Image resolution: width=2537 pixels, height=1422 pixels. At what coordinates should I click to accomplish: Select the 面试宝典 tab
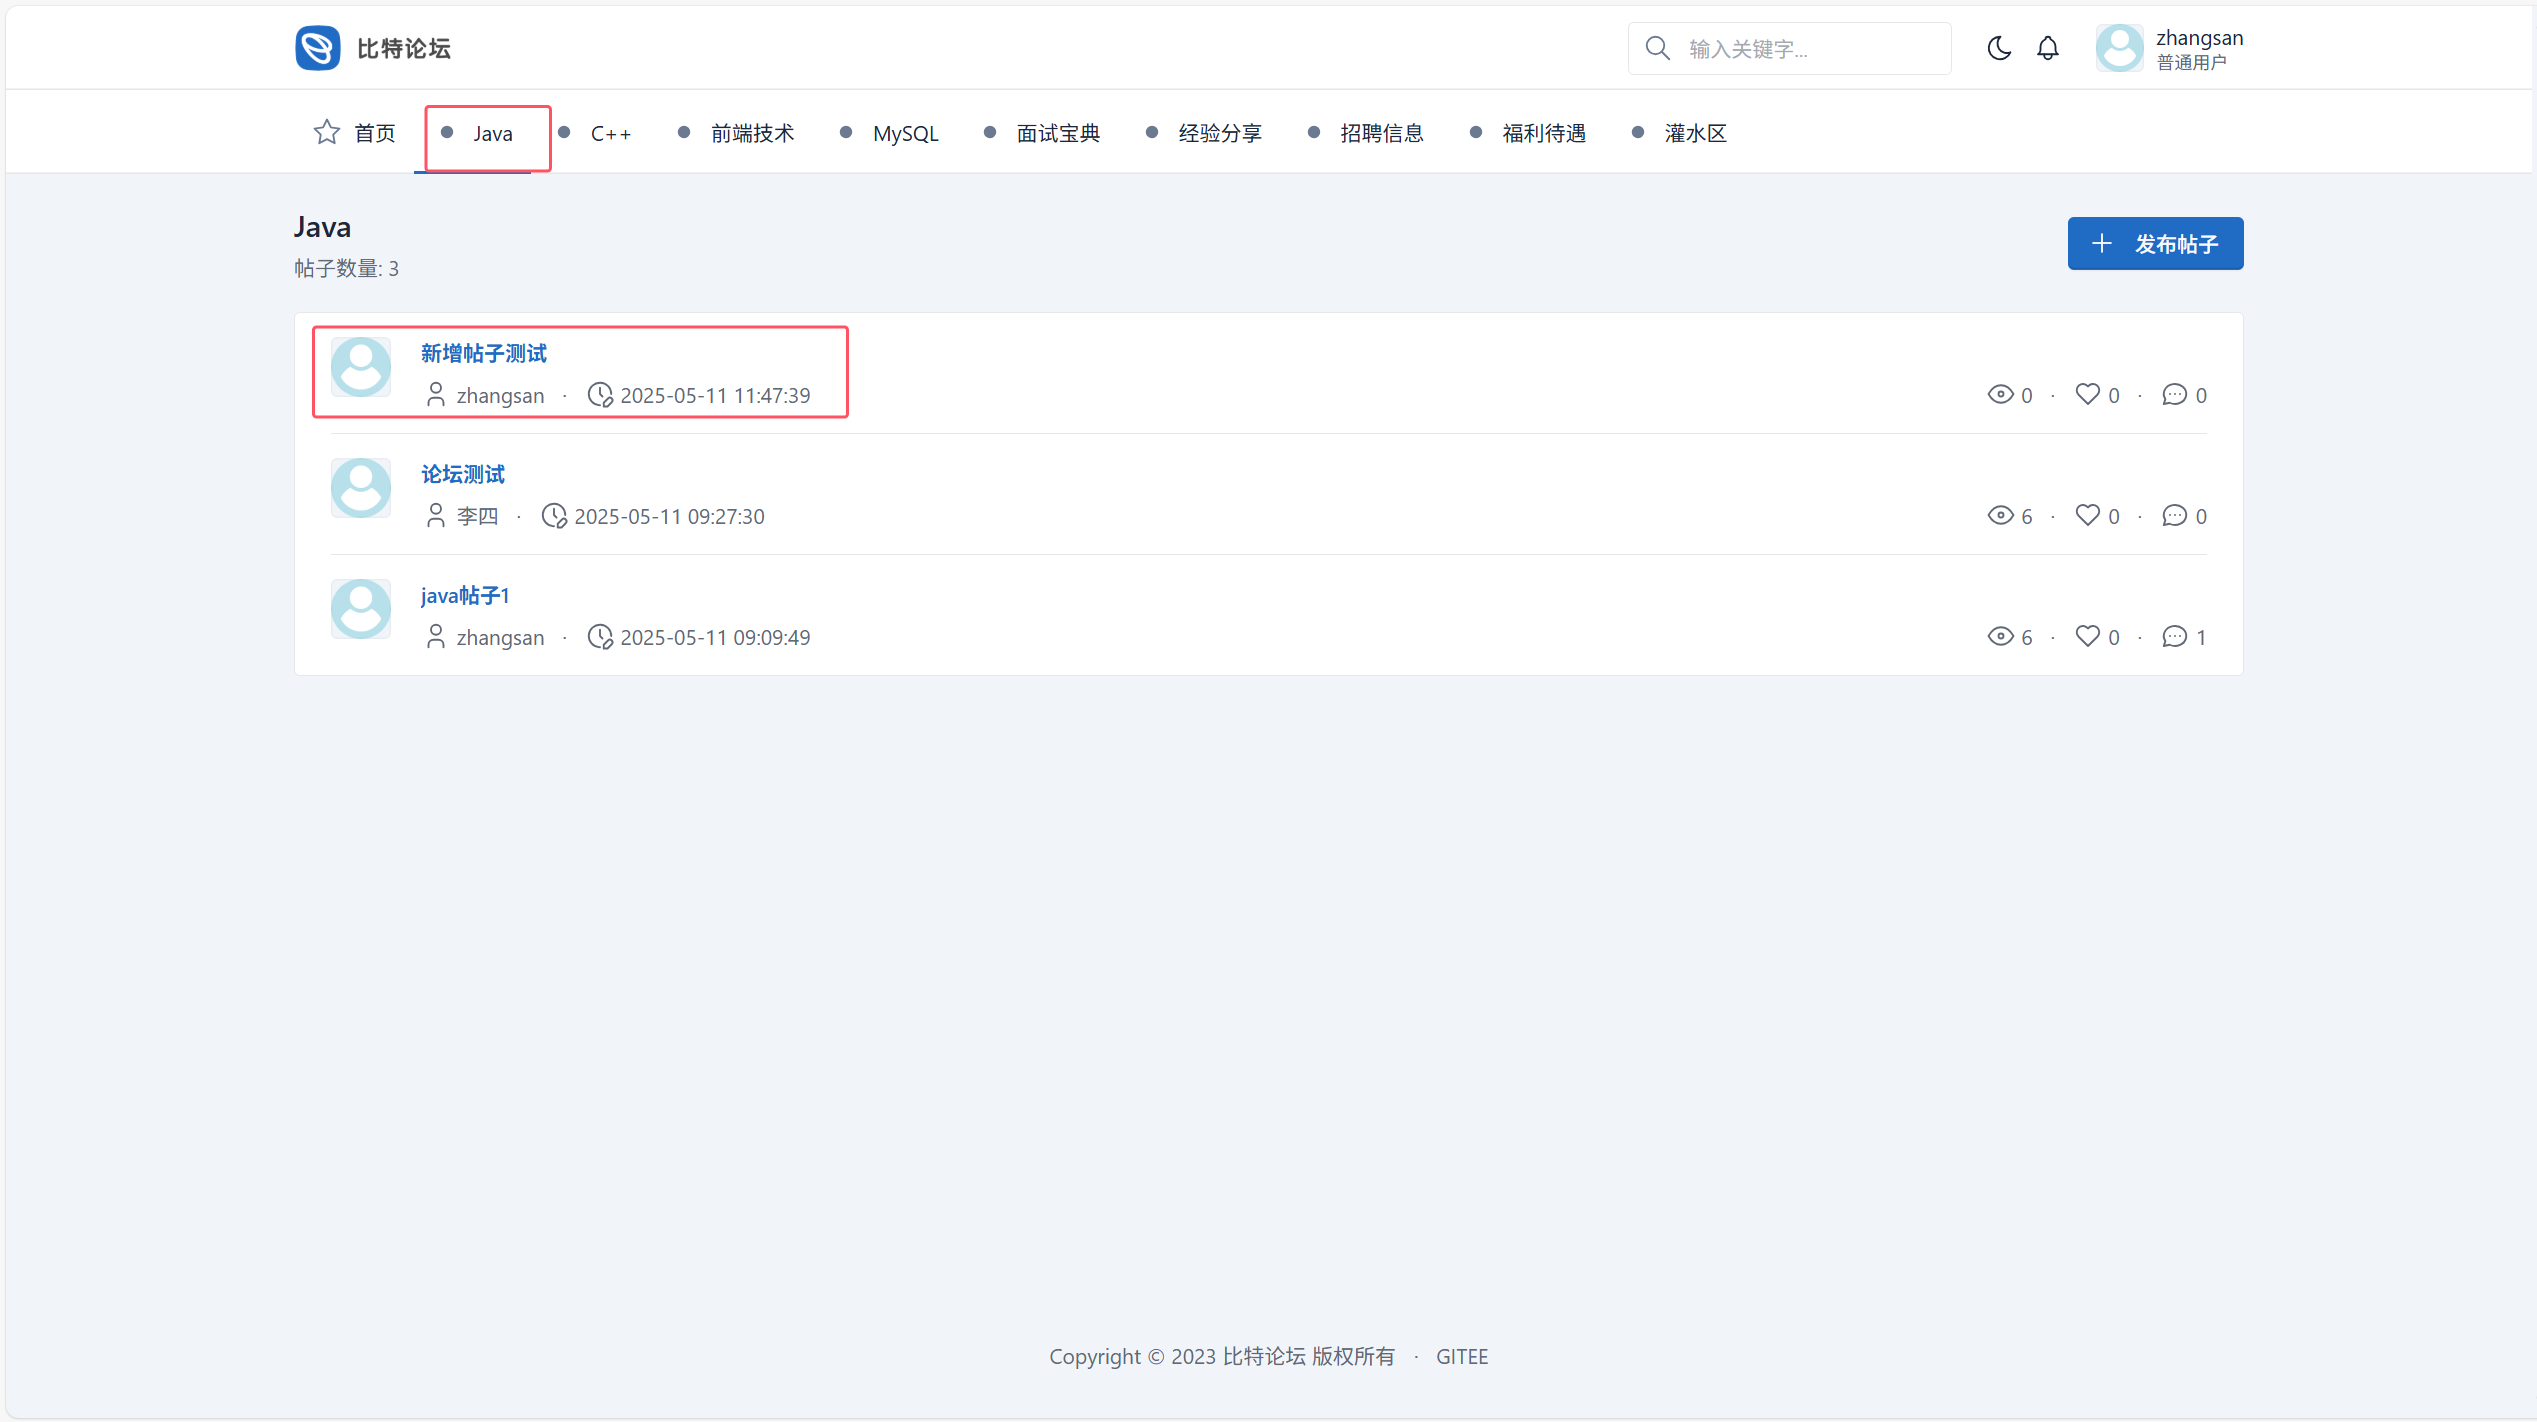tap(1058, 133)
